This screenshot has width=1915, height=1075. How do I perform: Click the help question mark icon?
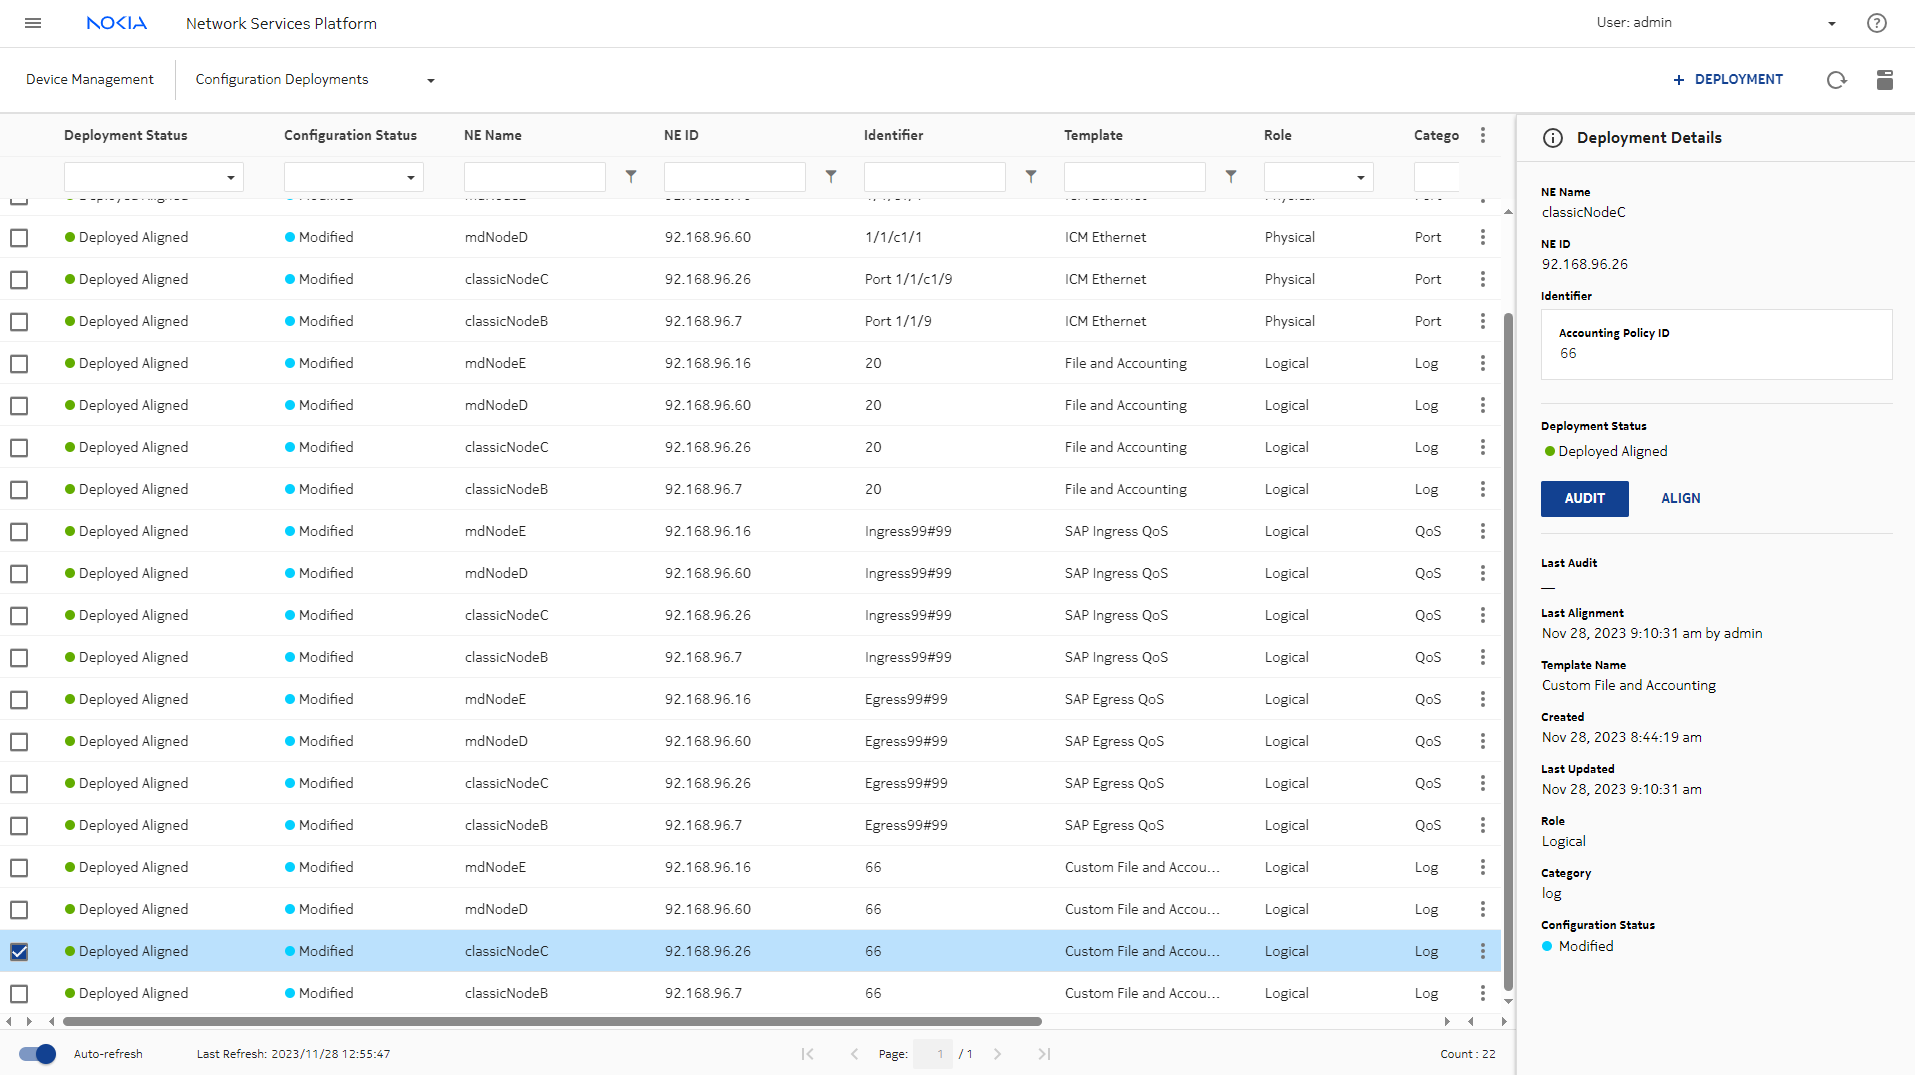pos(1876,23)
